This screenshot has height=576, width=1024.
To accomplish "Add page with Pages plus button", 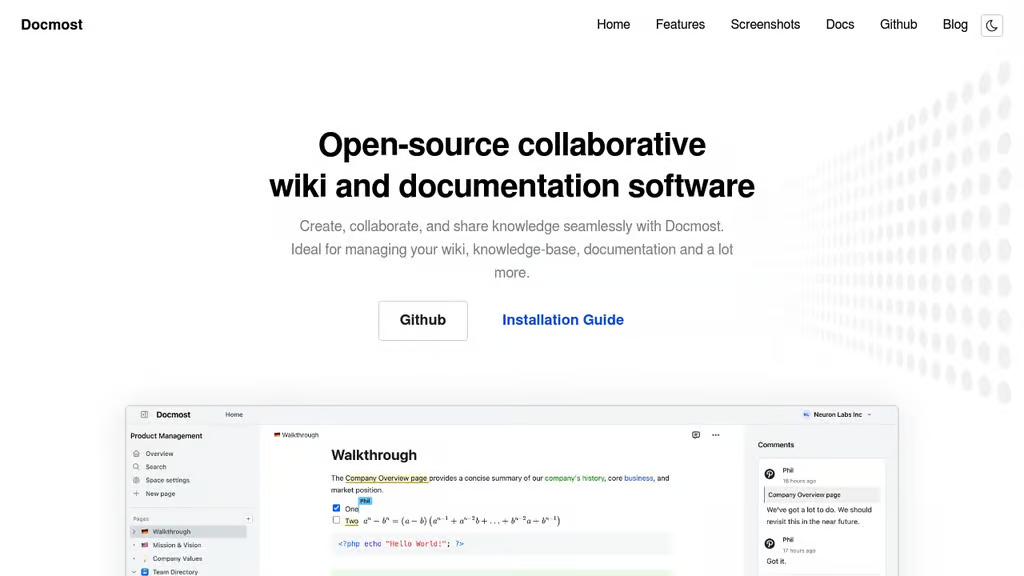I will (x=248, y=519).
